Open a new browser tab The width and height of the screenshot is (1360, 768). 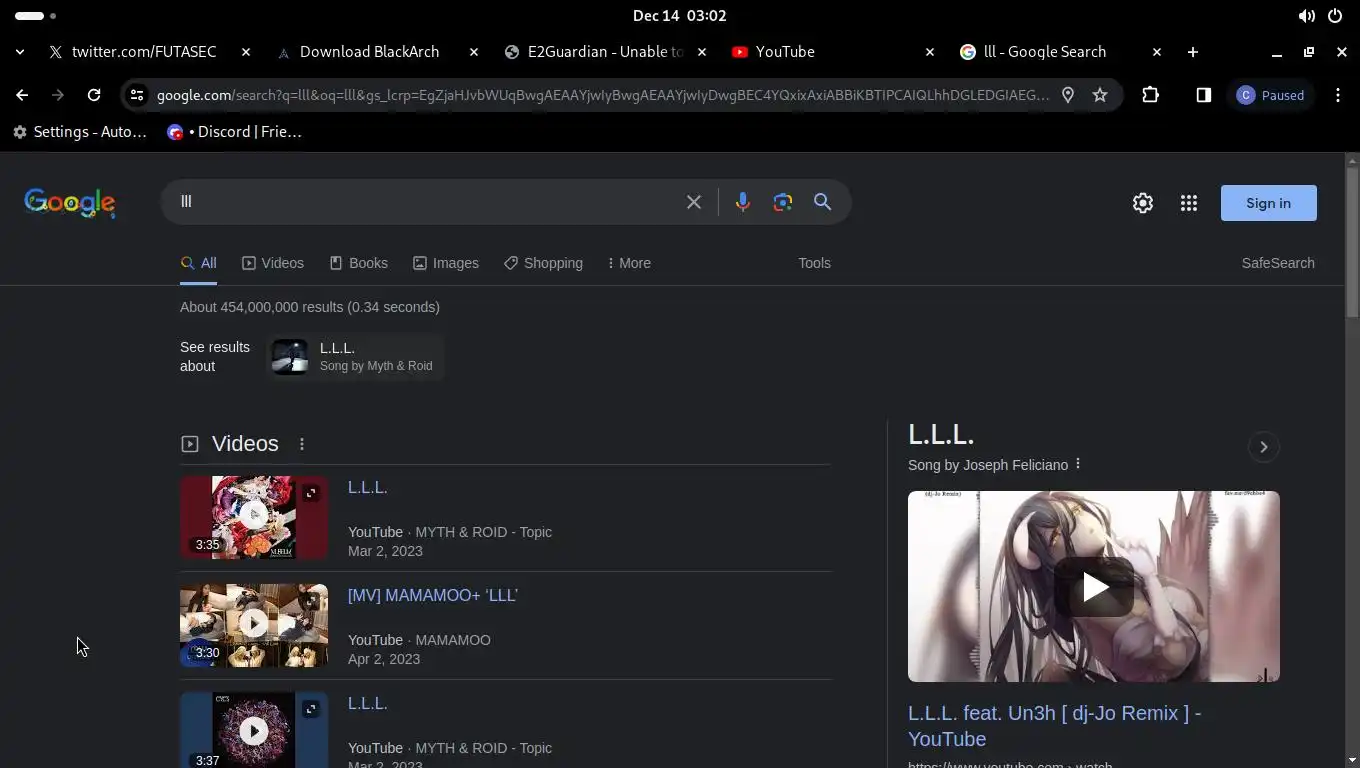coord(1192,52)
